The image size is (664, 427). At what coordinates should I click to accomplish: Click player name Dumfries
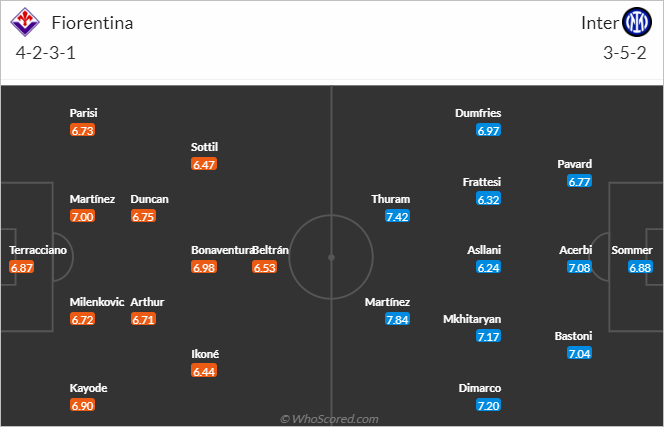(x=478, y=113)
